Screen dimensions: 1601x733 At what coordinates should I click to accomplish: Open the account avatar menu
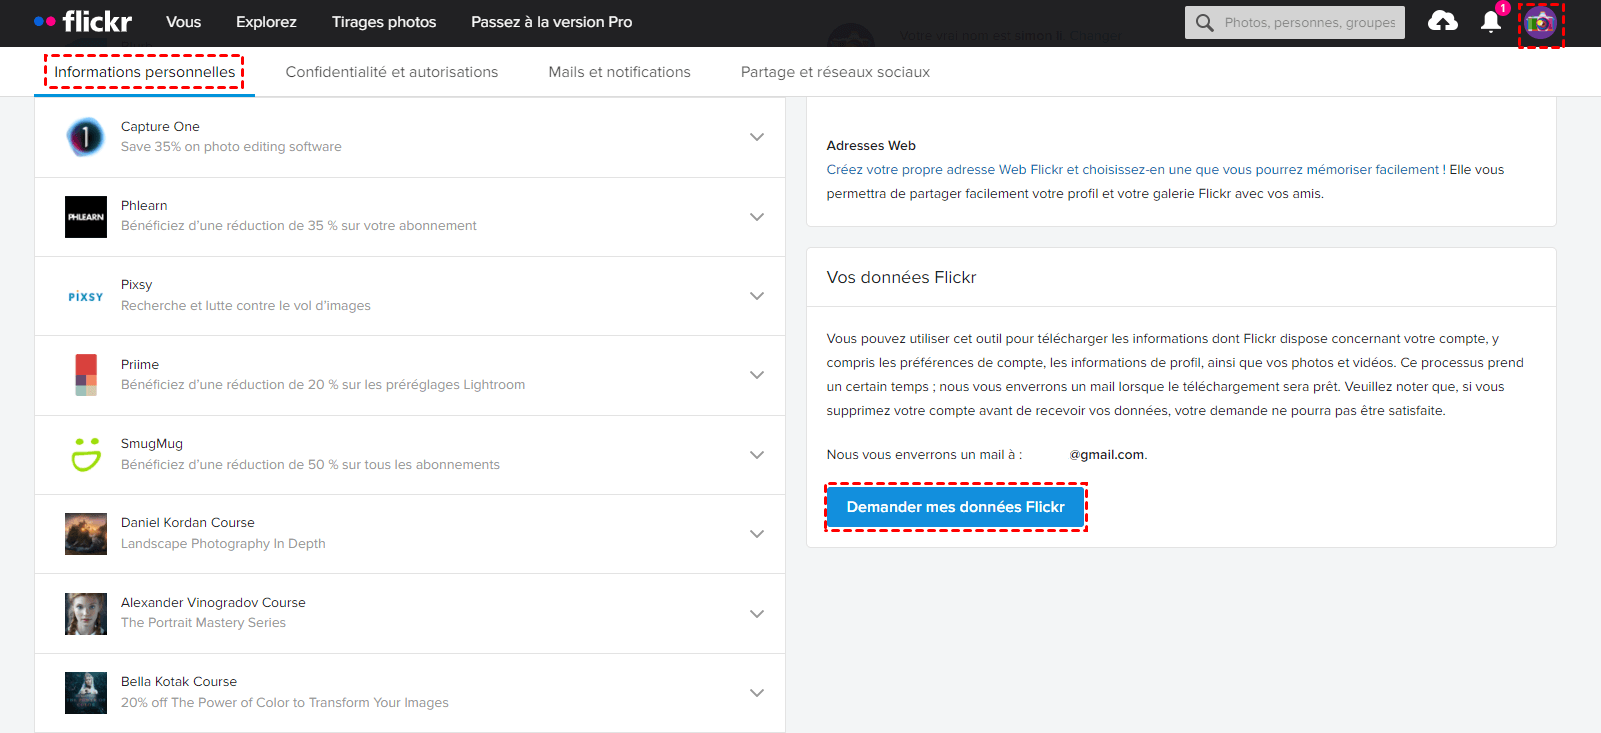pyautogui.click(x=1540, y=23)
